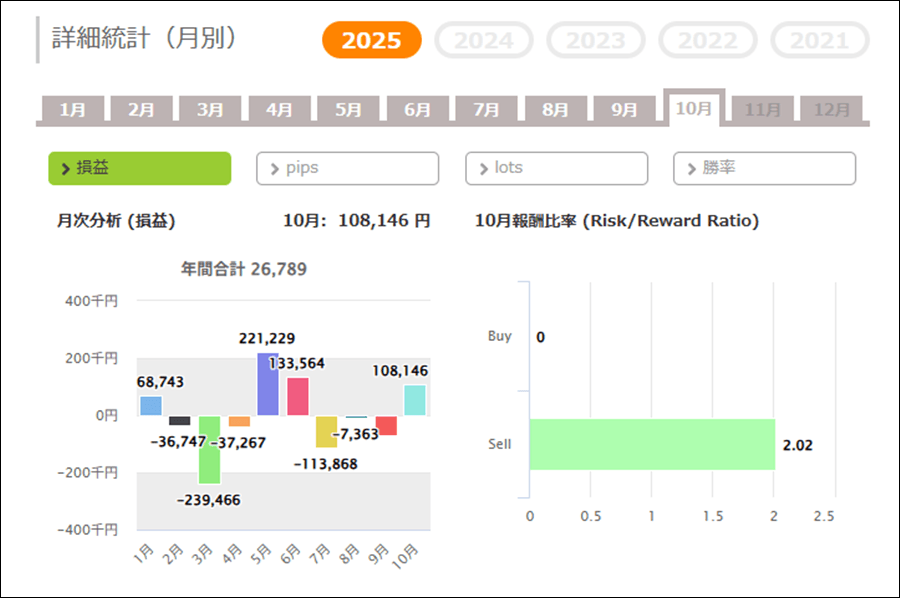Show the lots analysis view
The width and height of the screenshot is (900, 598).
[556, 168]
